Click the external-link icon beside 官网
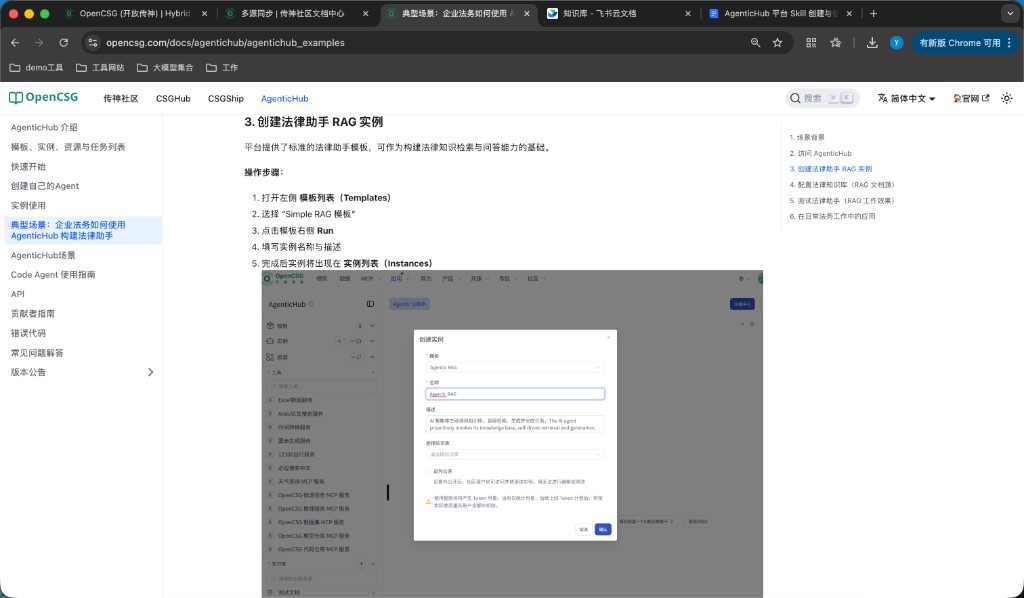Viewport: 1024px width, 598px height. pos(986,98)
